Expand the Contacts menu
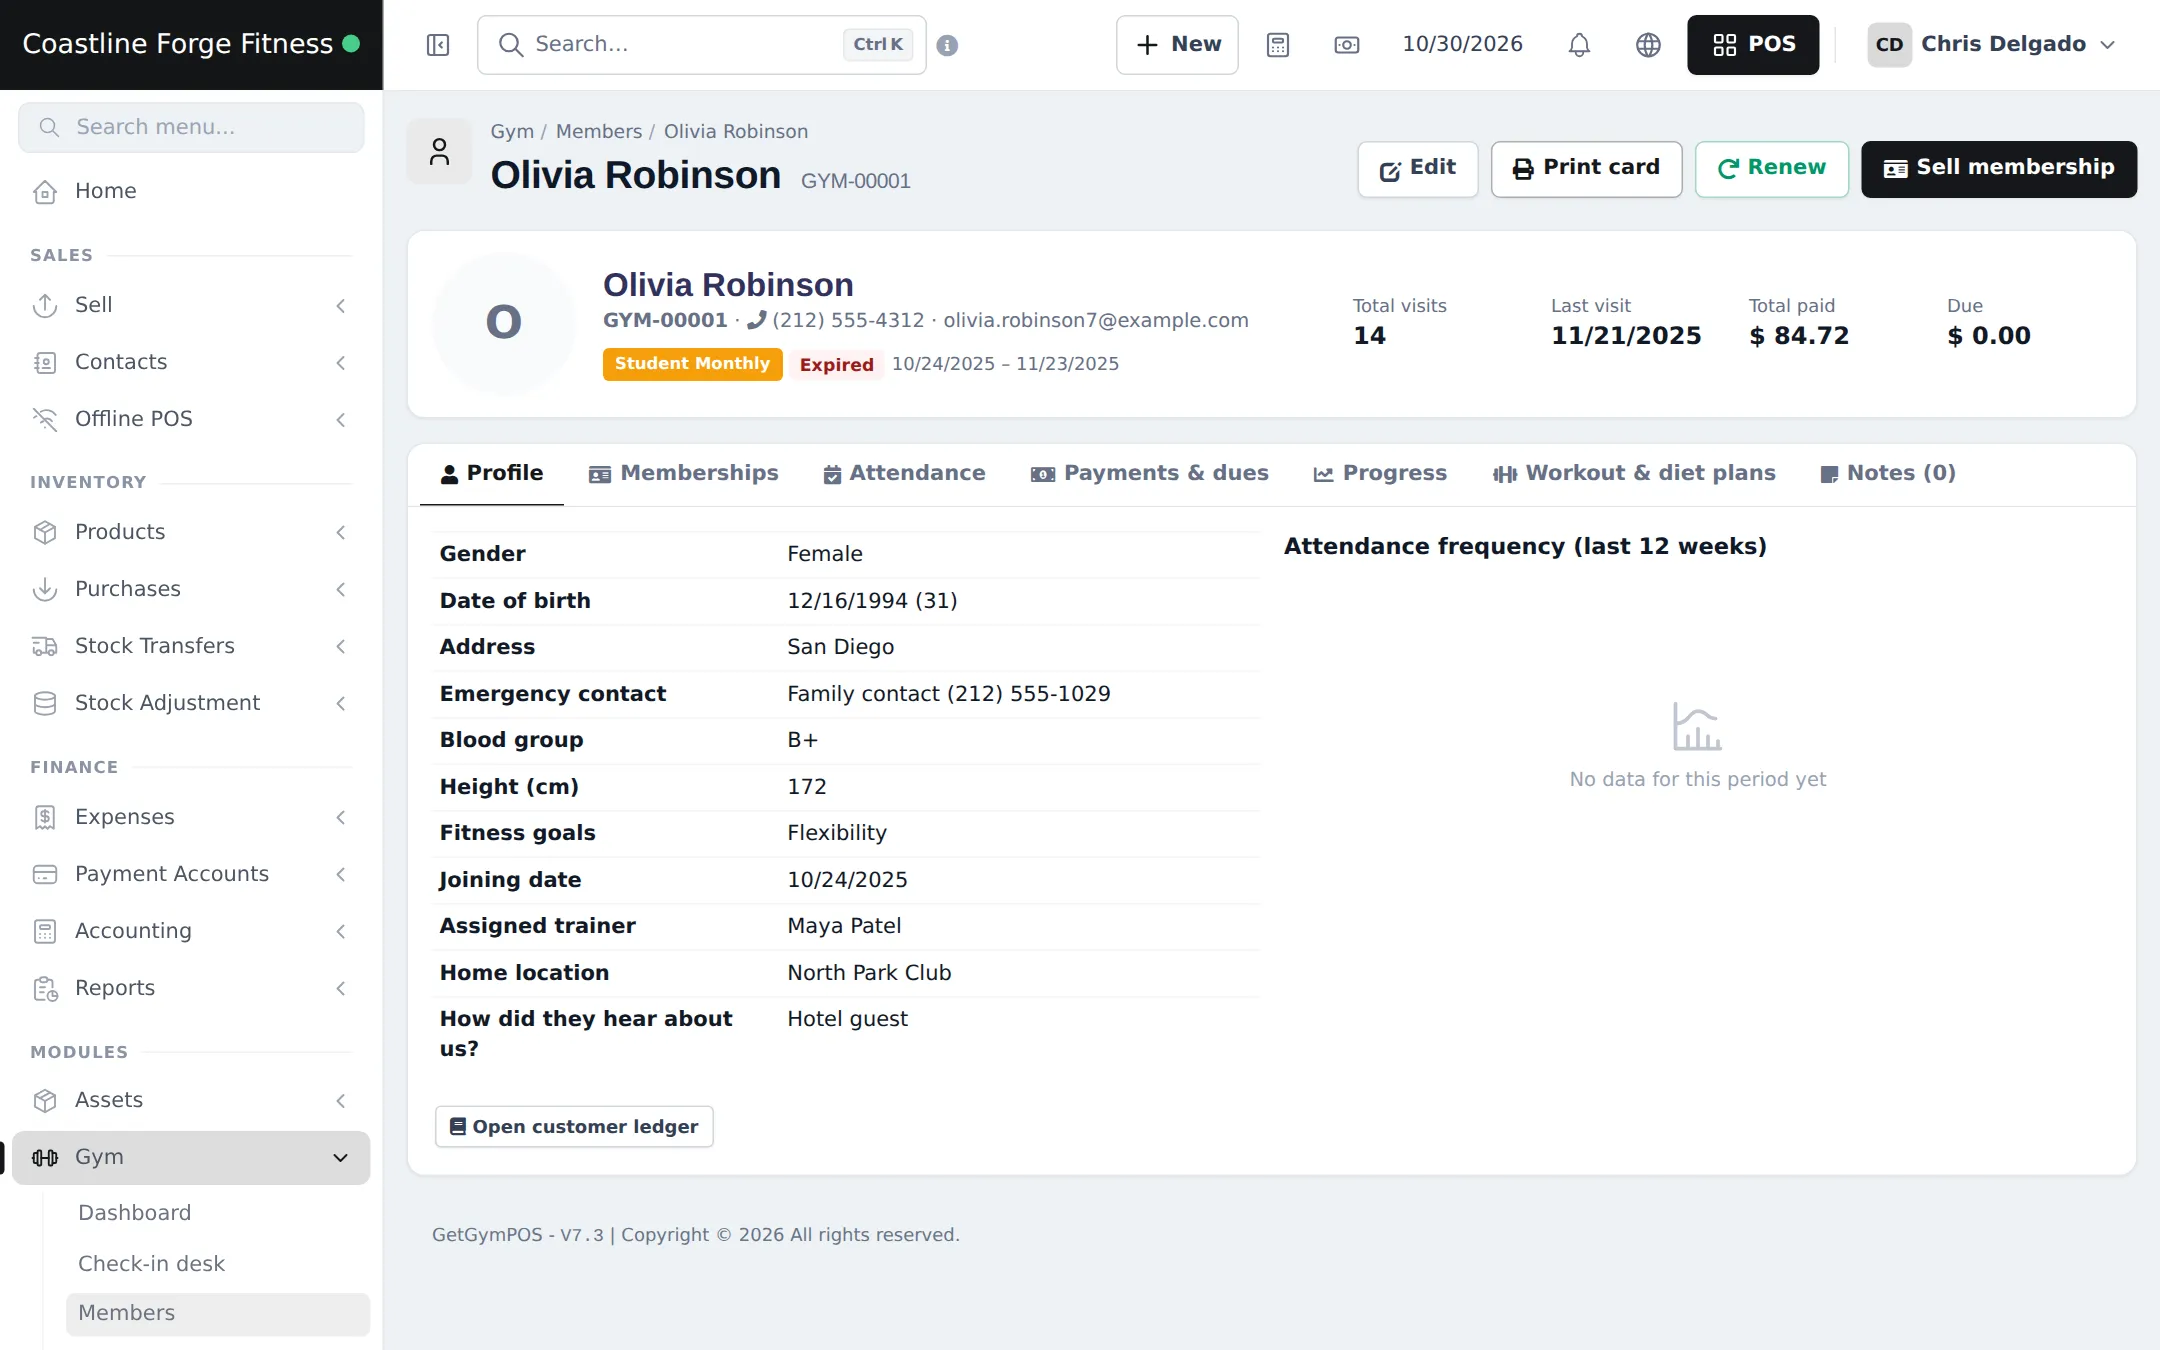This screenshot has width=2160, height=1350. [191, 362]
